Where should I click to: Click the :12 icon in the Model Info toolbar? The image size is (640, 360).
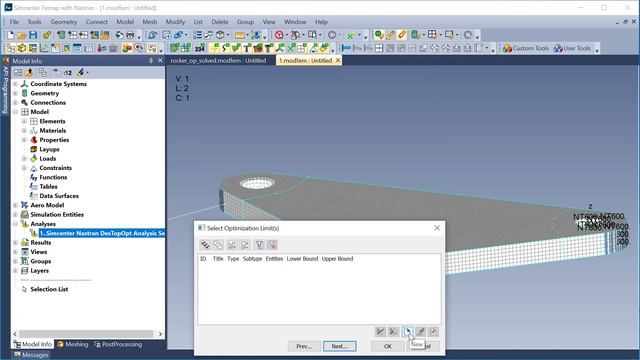tap(67, 73)
